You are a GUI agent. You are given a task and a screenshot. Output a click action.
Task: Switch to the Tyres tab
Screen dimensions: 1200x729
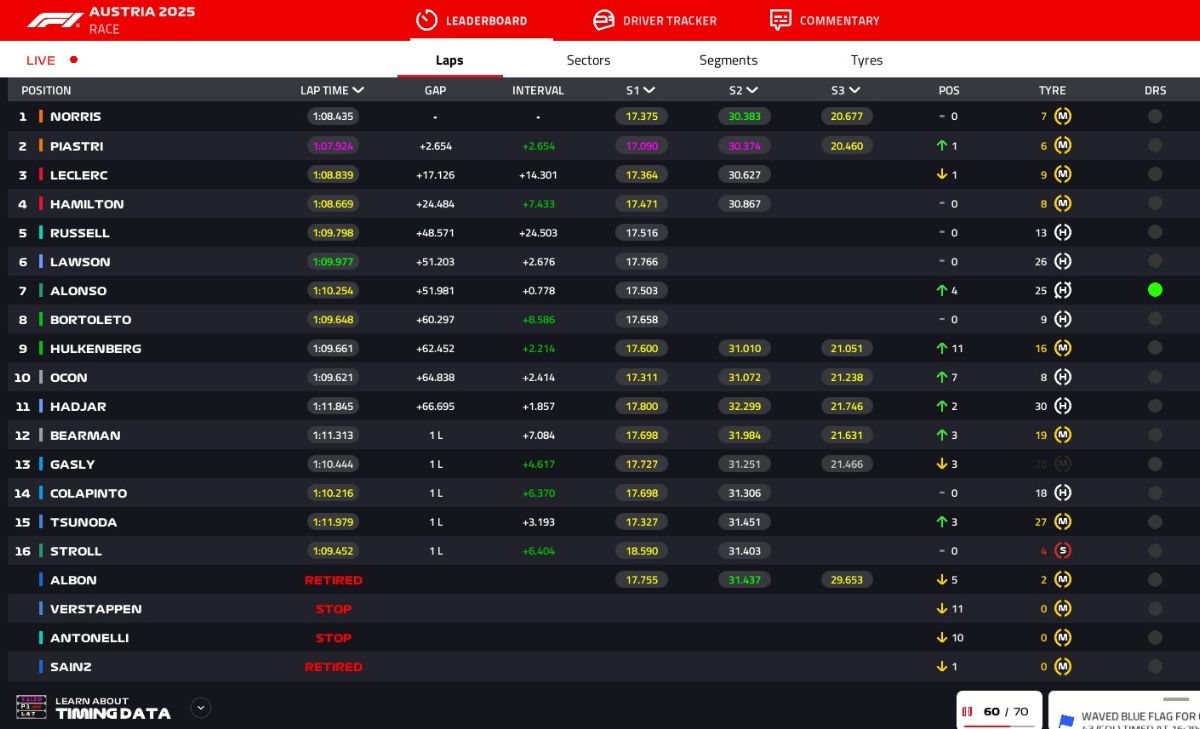tap(866, 60)
